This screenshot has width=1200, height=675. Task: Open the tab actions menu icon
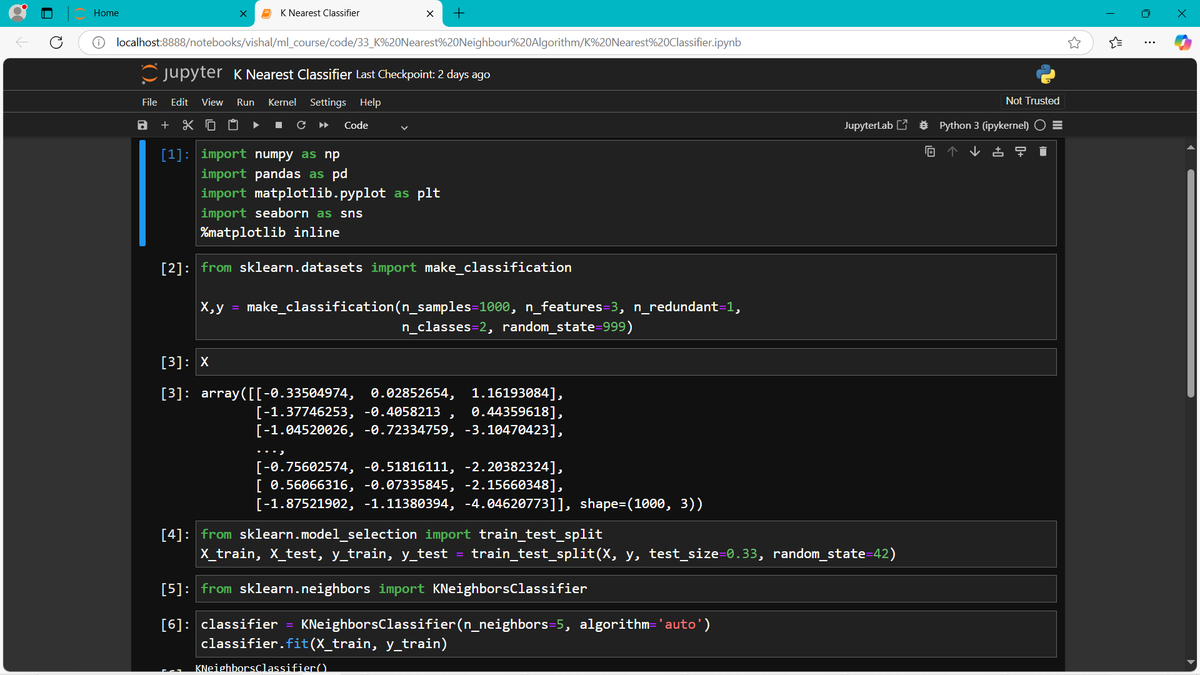point(46,13)
